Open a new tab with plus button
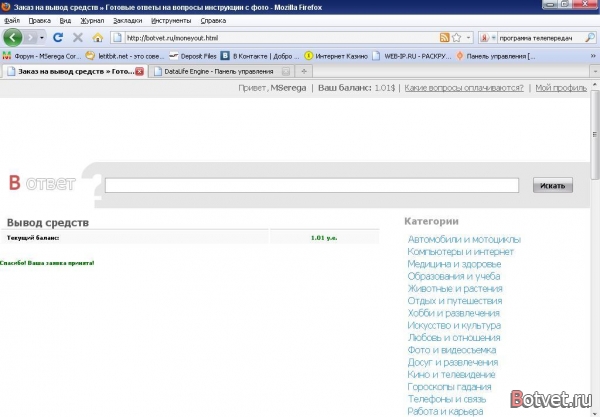 point(304,71)
